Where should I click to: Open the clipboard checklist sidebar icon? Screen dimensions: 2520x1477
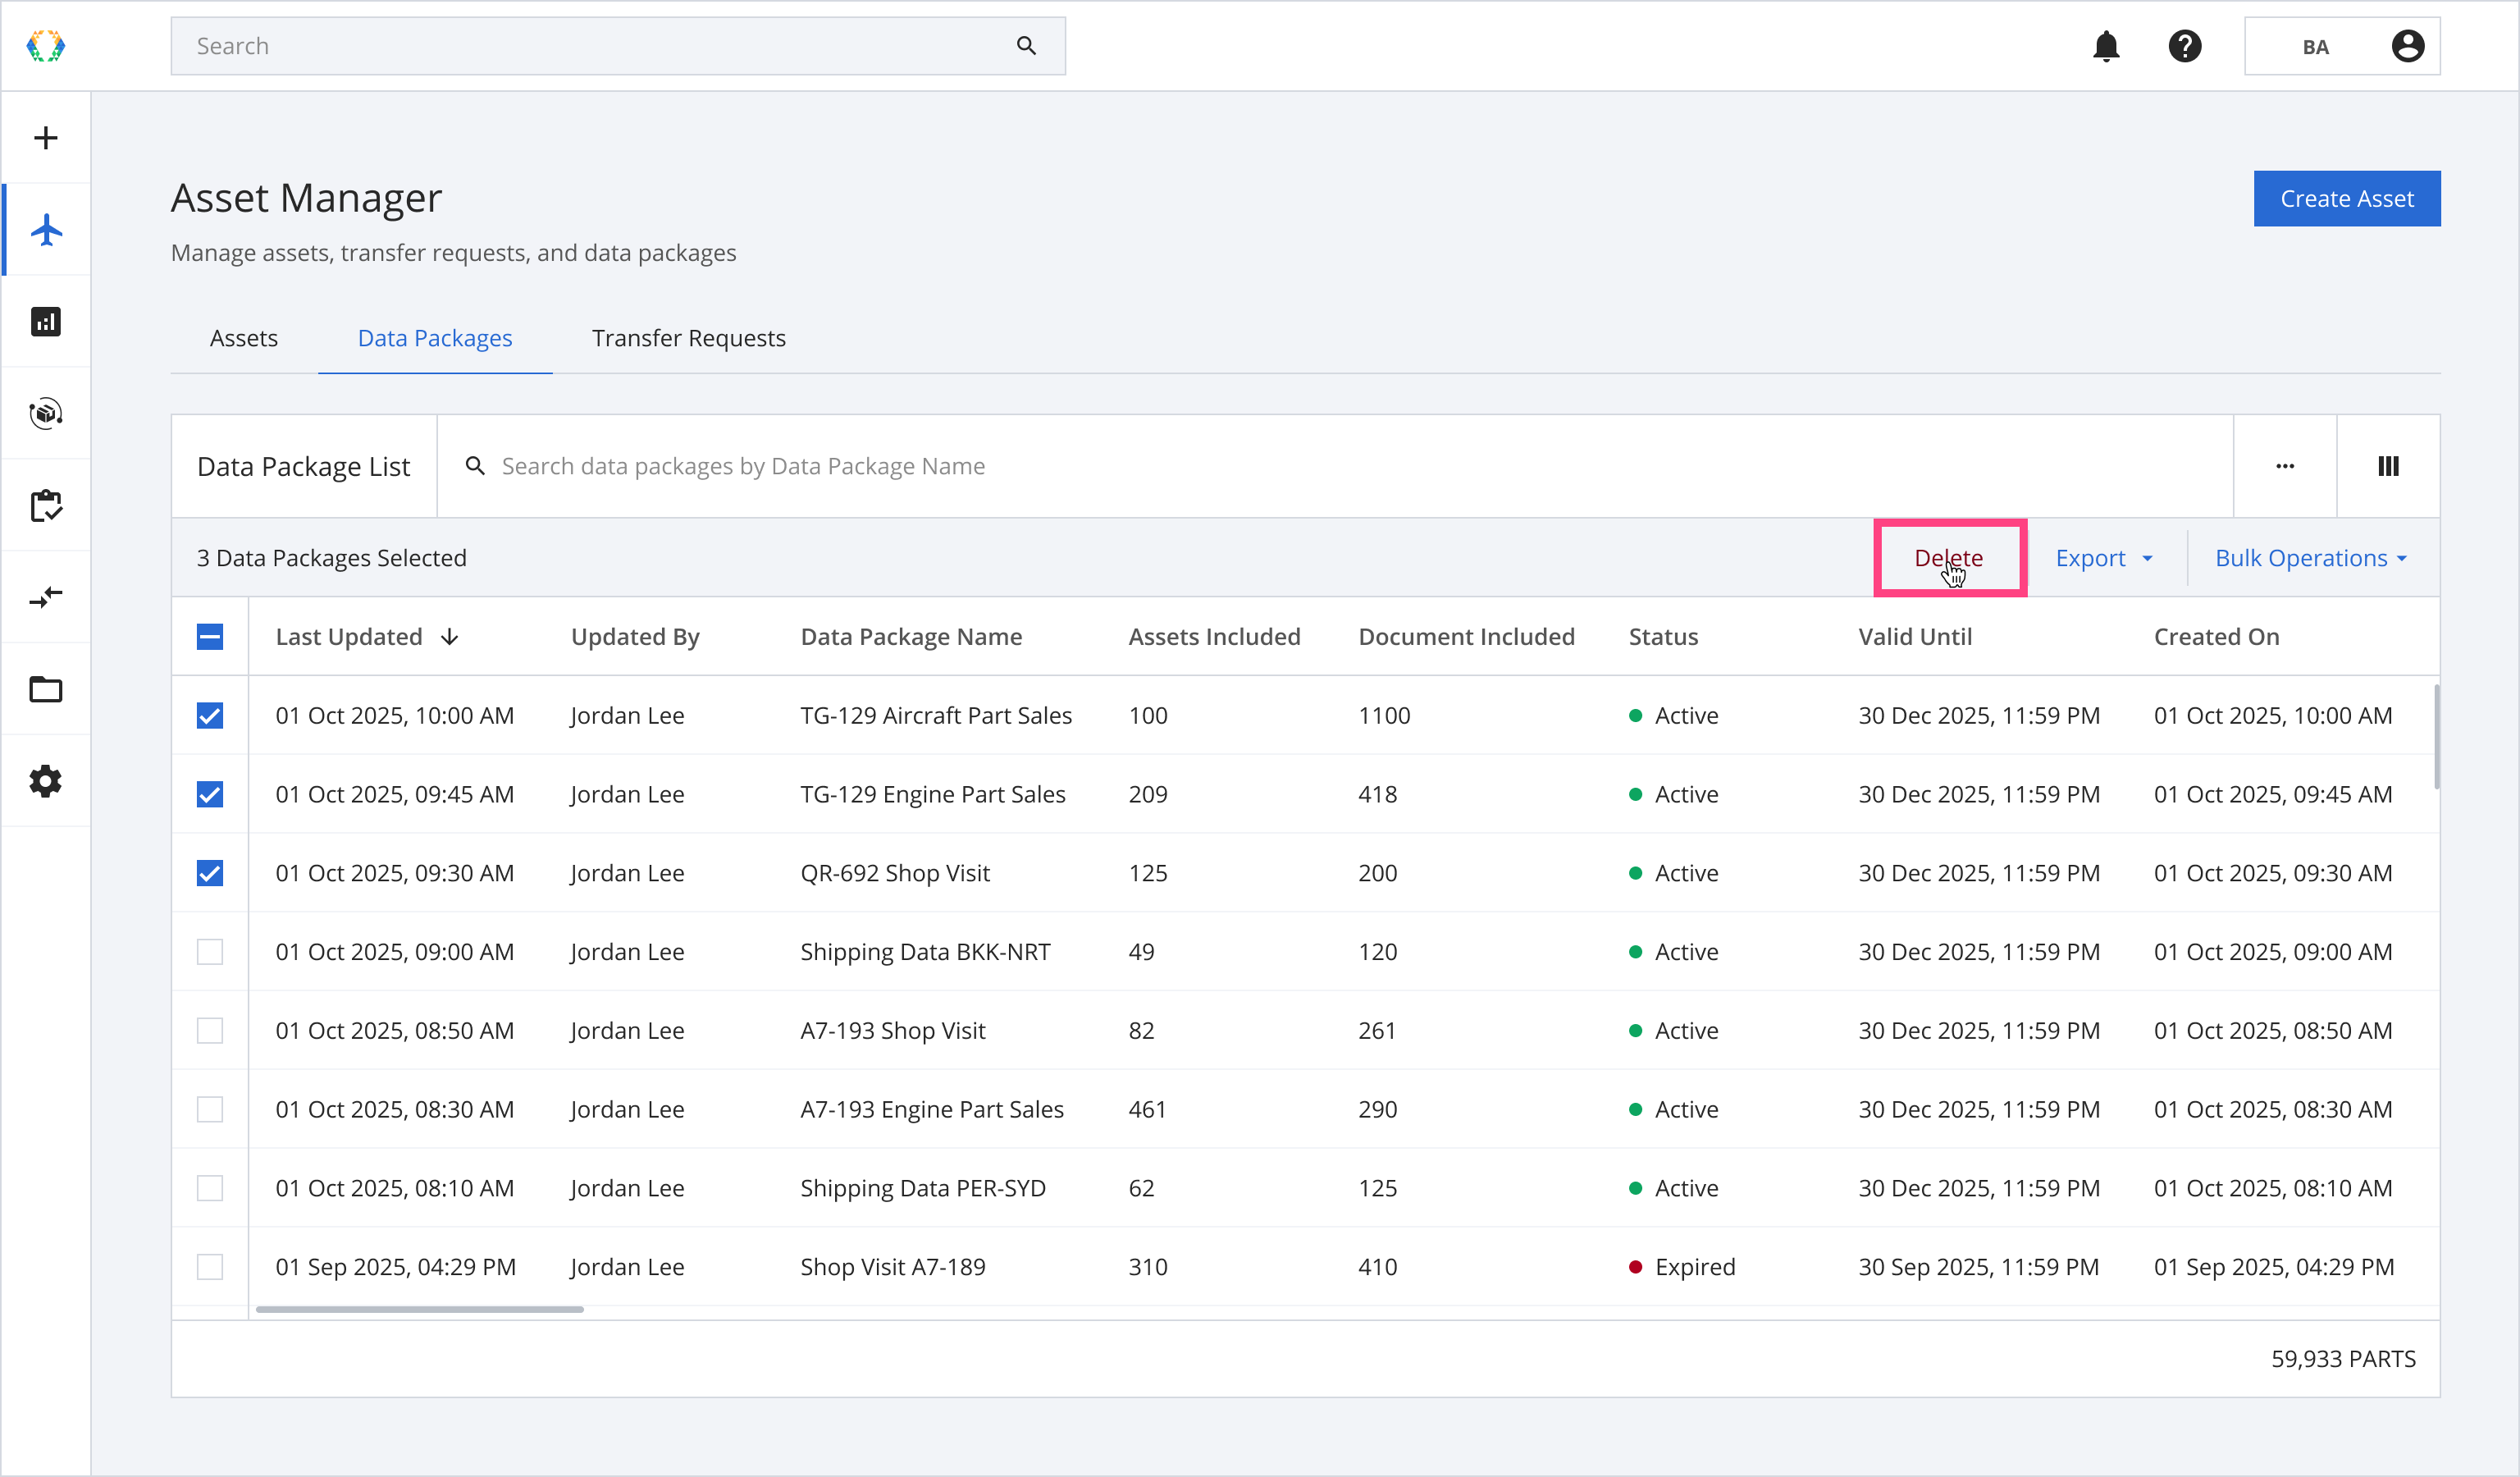point(46,506)
